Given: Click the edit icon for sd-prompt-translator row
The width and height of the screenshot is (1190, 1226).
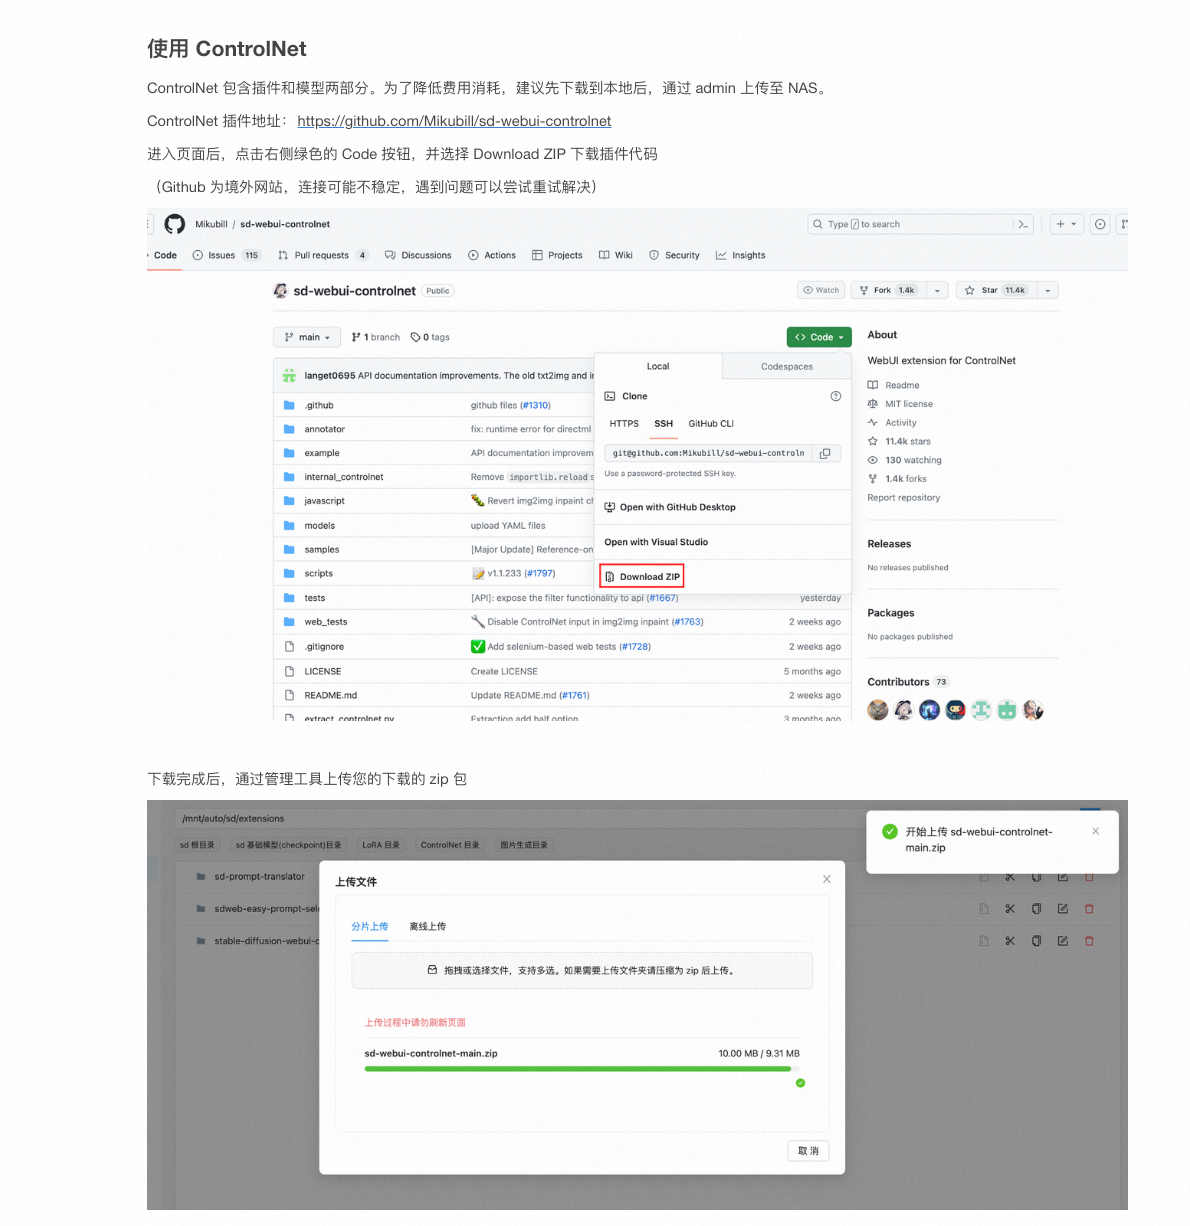Looking at the screenshot, I should pos(1062,877).
